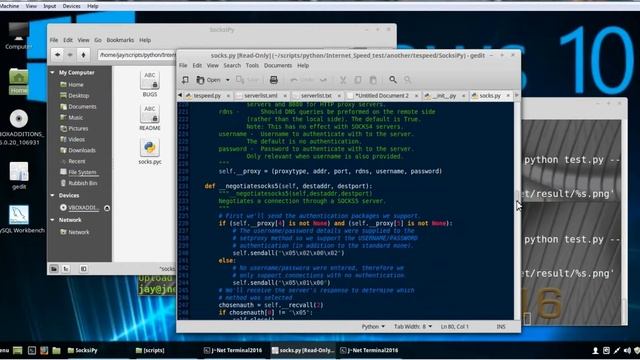Click the Redo arrow in gedit toolbar

pyautogui.click(x=323, y=80)
